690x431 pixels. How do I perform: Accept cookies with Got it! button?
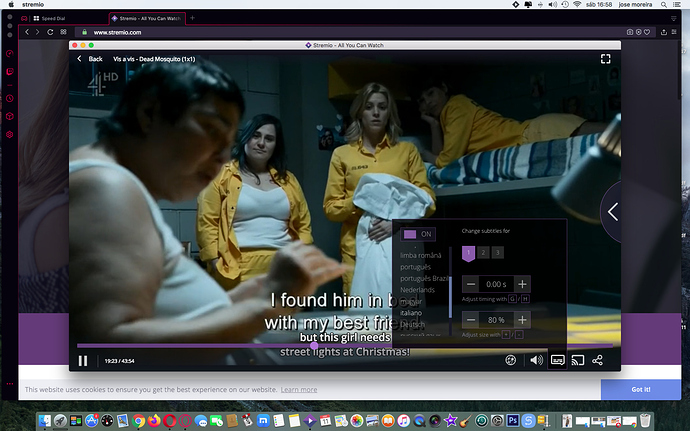pos(641,390)
